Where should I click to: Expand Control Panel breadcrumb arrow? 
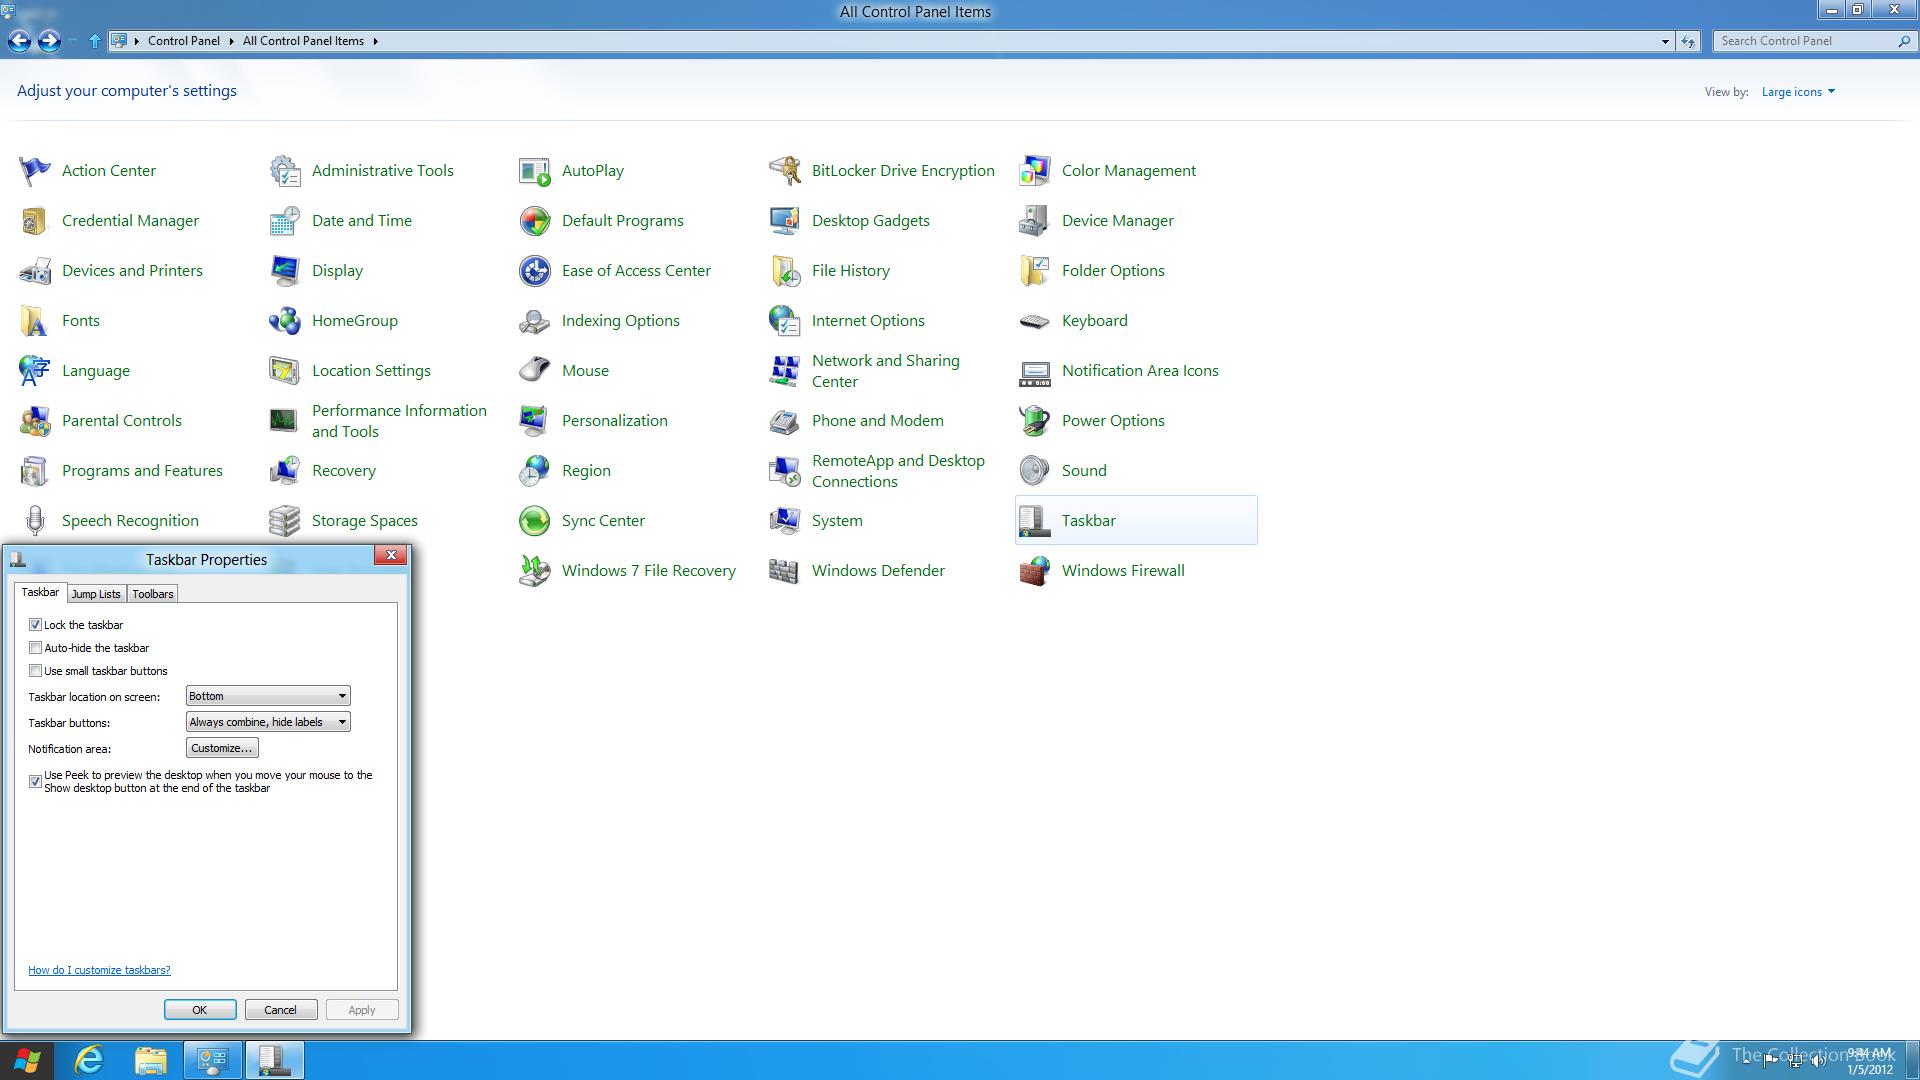[x=233, y=41]
